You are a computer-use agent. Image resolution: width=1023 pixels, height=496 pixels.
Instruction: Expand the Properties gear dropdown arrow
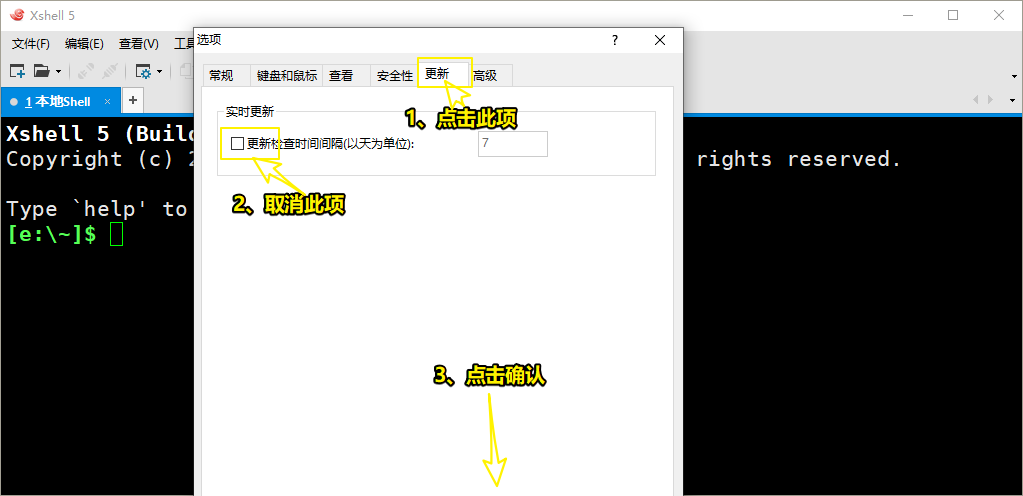point(159,71)
